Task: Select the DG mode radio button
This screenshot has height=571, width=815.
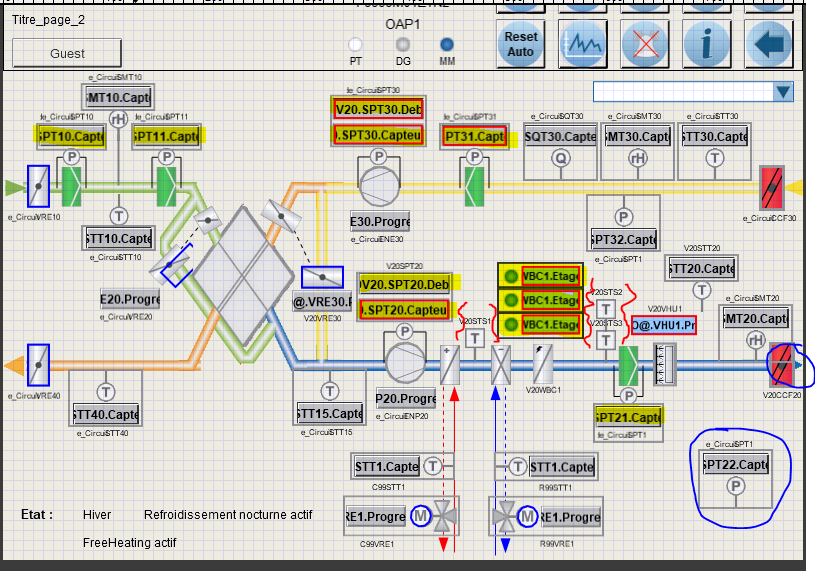Action: click(403, 44)
